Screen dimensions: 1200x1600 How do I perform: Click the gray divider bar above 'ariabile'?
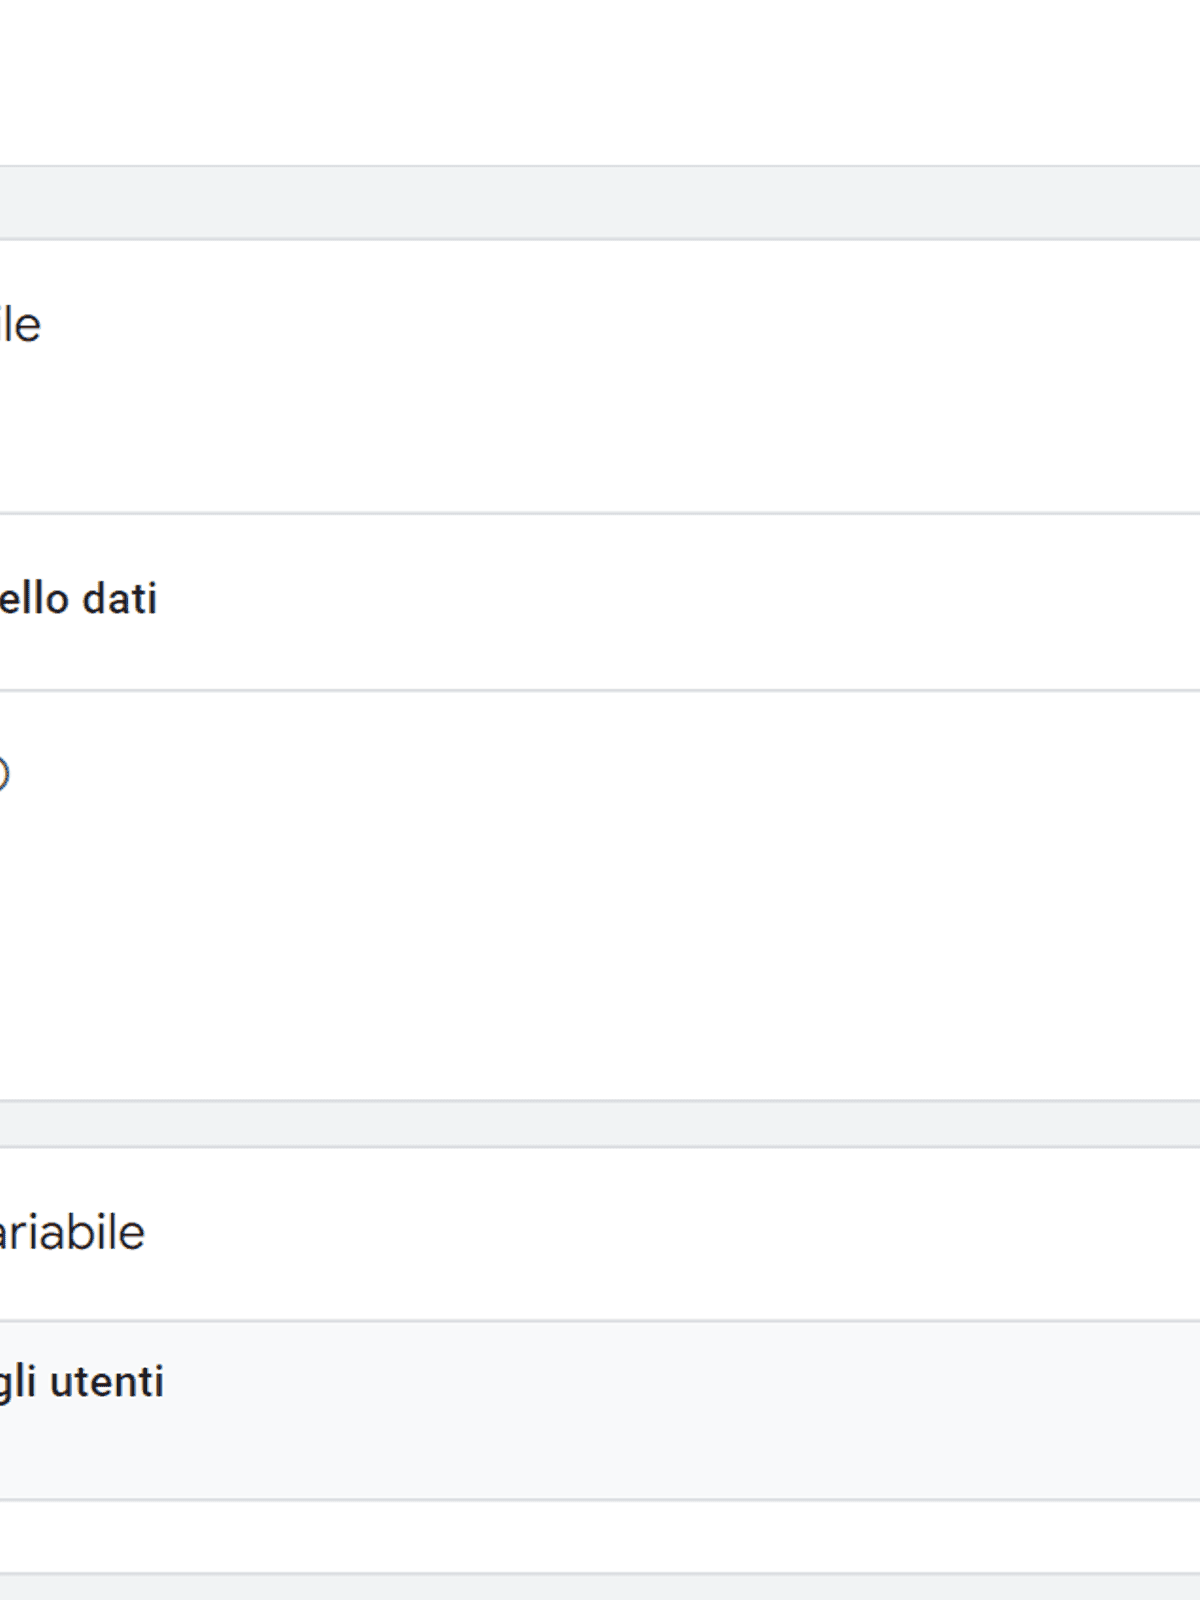(600, 1124)
